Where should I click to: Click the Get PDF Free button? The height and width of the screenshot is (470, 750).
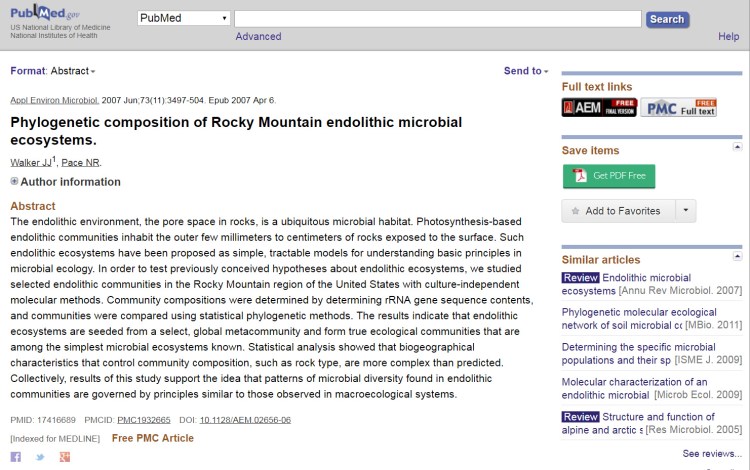(609, 176)
